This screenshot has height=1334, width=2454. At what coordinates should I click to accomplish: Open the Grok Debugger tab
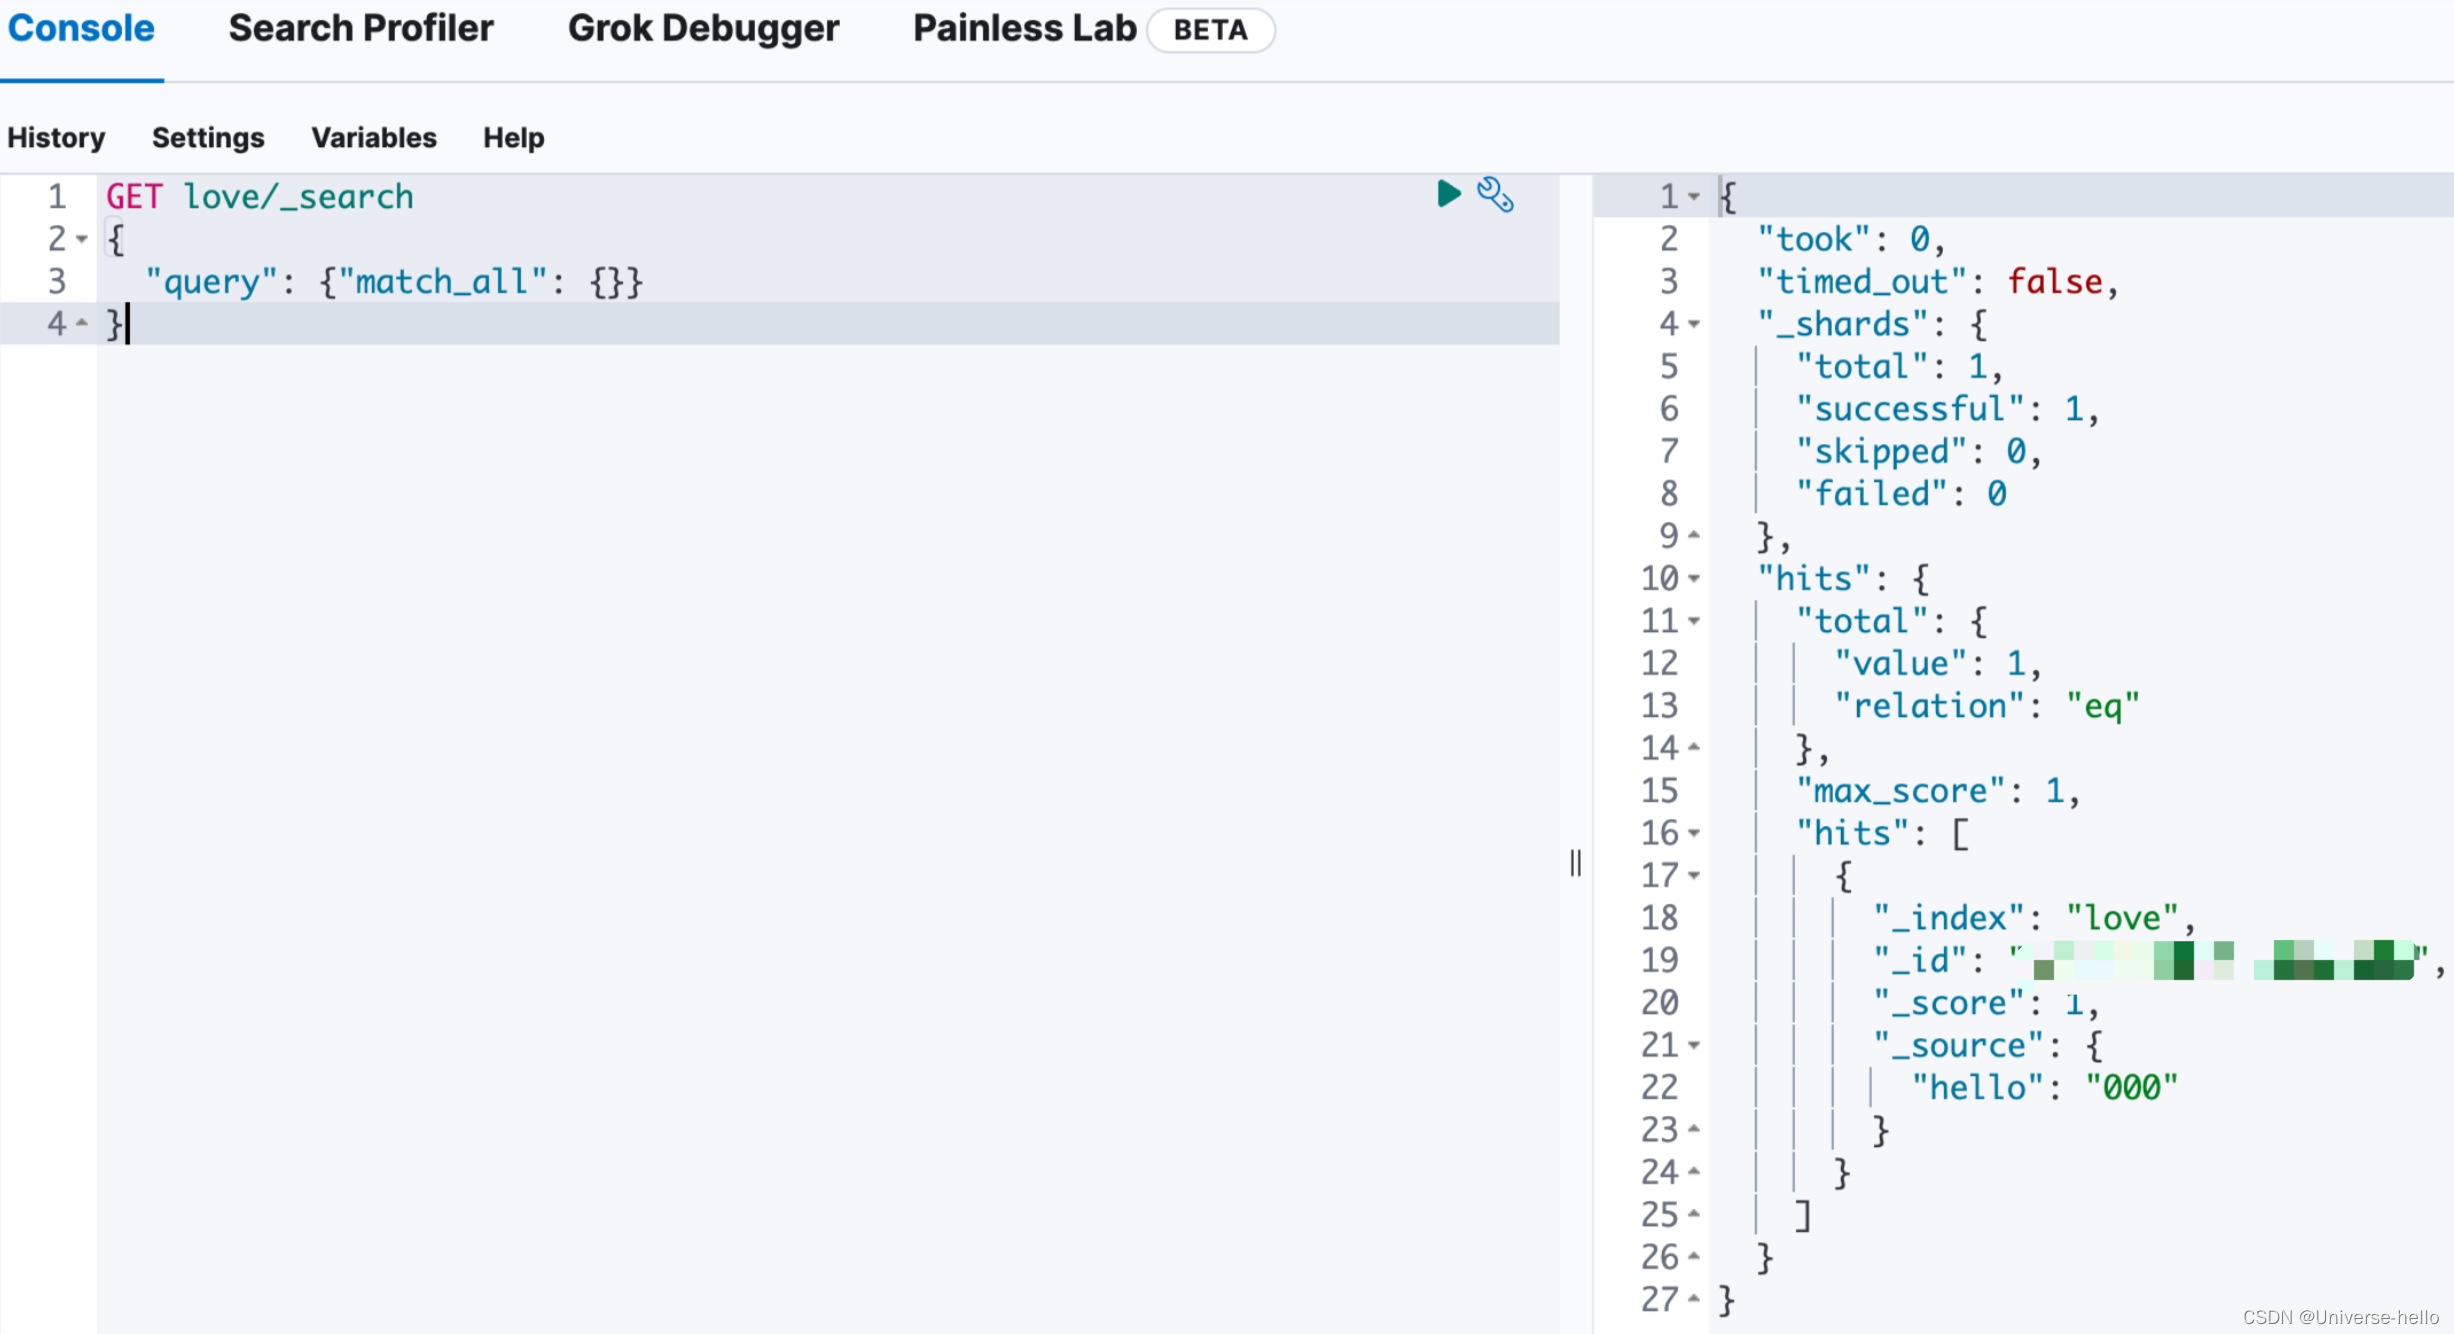703,29
